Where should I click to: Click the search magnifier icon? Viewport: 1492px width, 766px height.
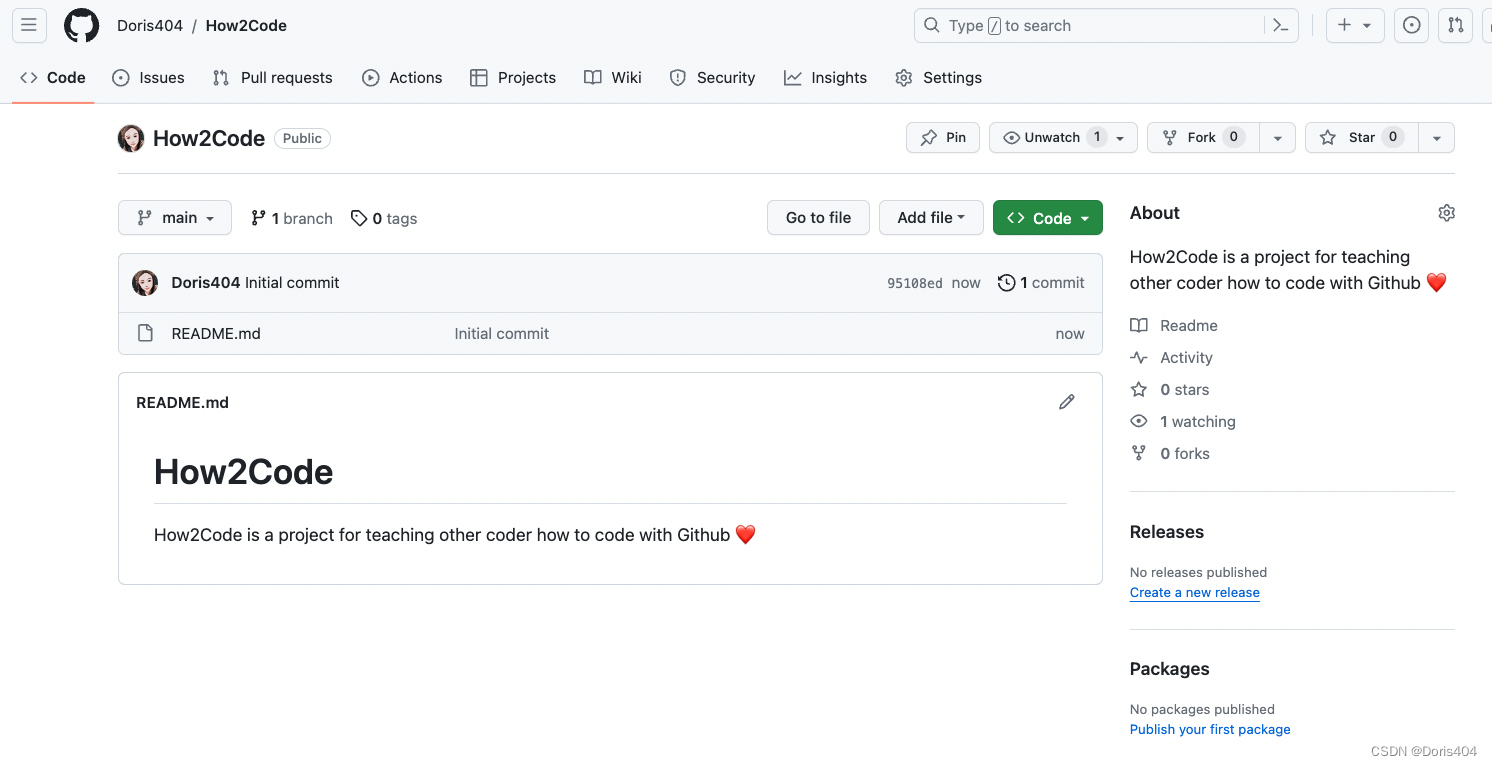click(931, 26)
